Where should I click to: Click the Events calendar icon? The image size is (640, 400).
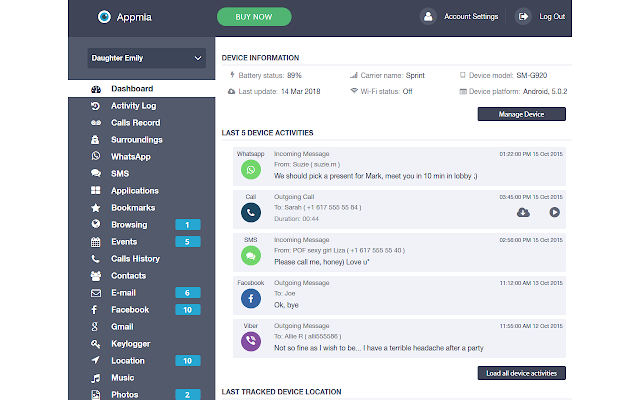(96, 242)
